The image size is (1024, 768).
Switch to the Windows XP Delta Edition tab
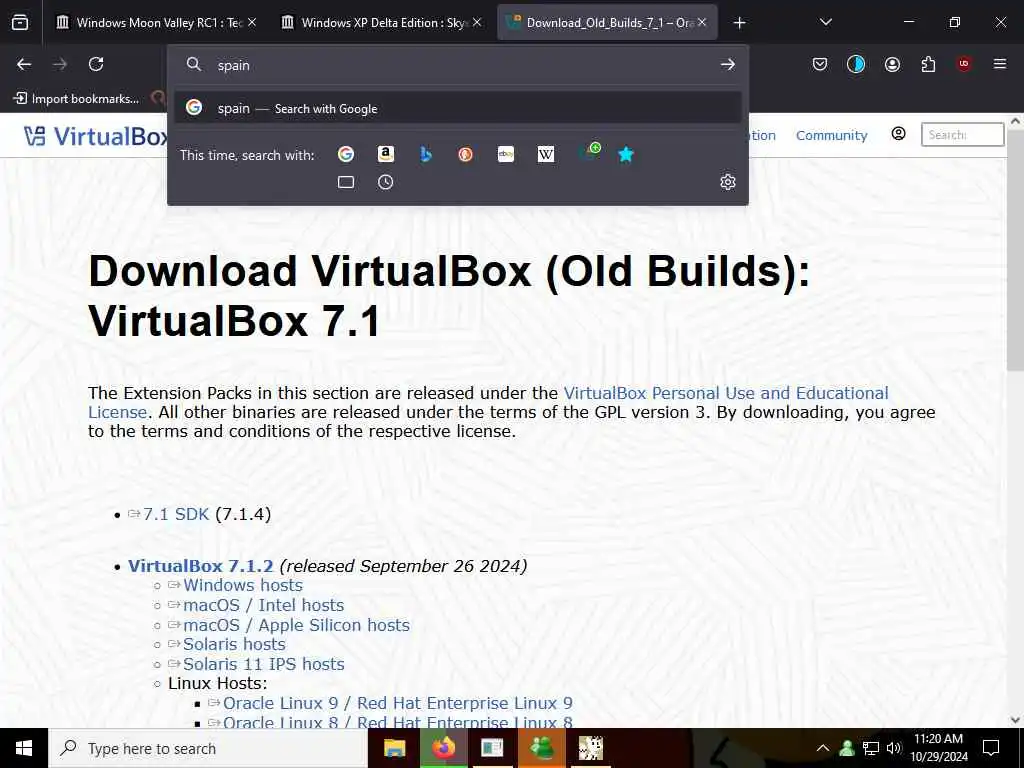coord(382,23)
